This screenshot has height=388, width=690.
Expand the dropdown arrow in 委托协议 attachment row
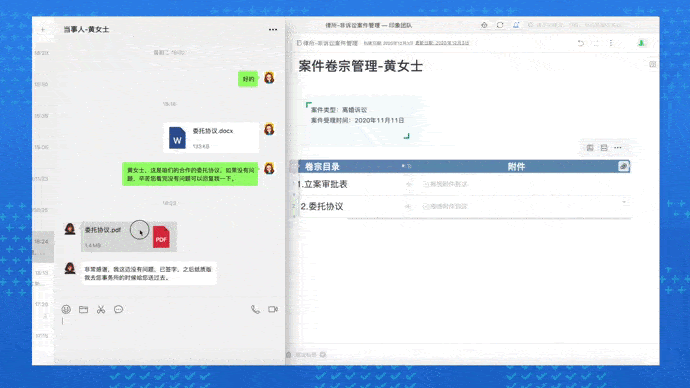[x=624, y=202]
